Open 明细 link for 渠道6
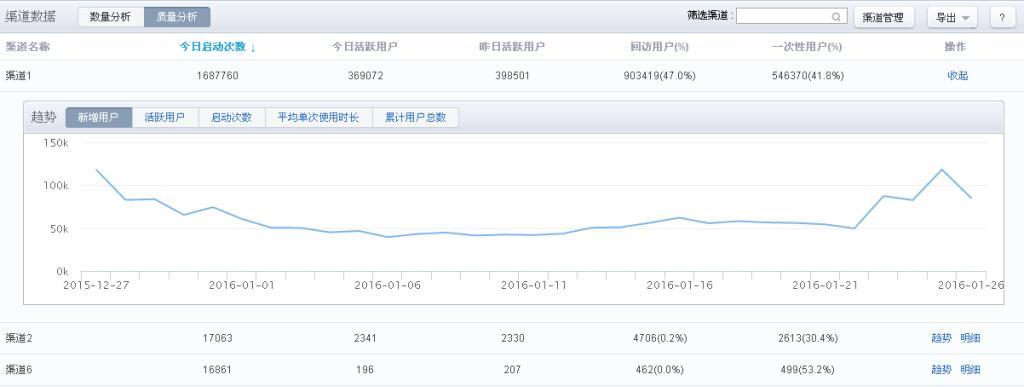This screenshot has width=1024, height=387. point(970,369)
